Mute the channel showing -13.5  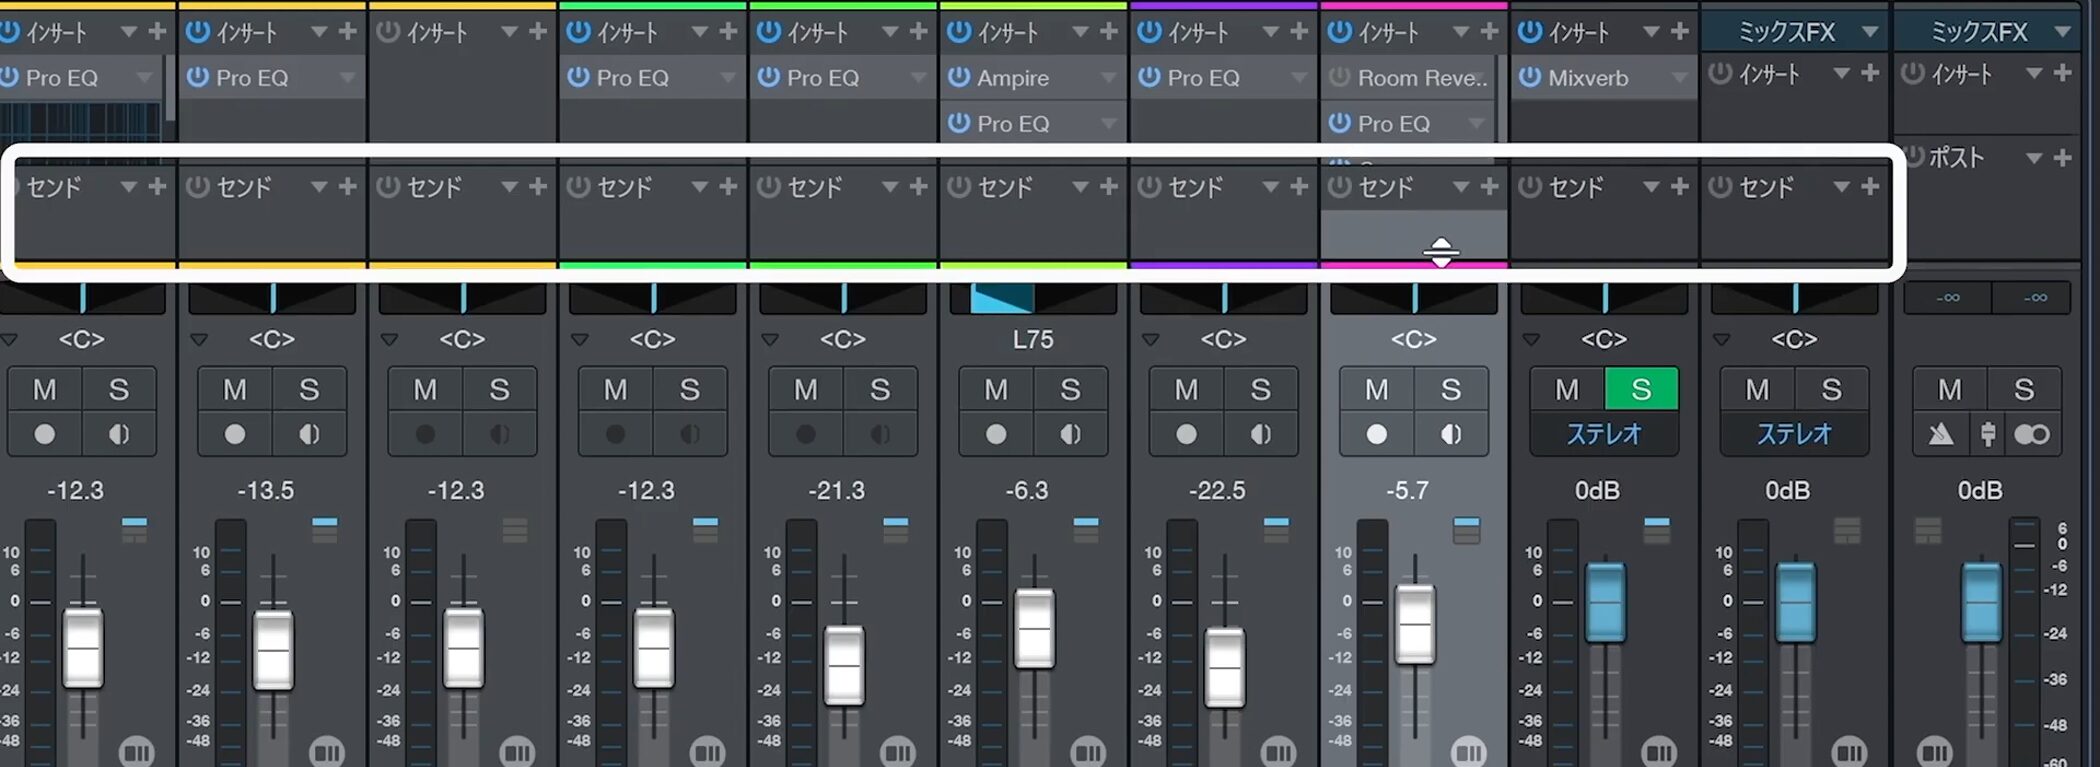[235, 389]
